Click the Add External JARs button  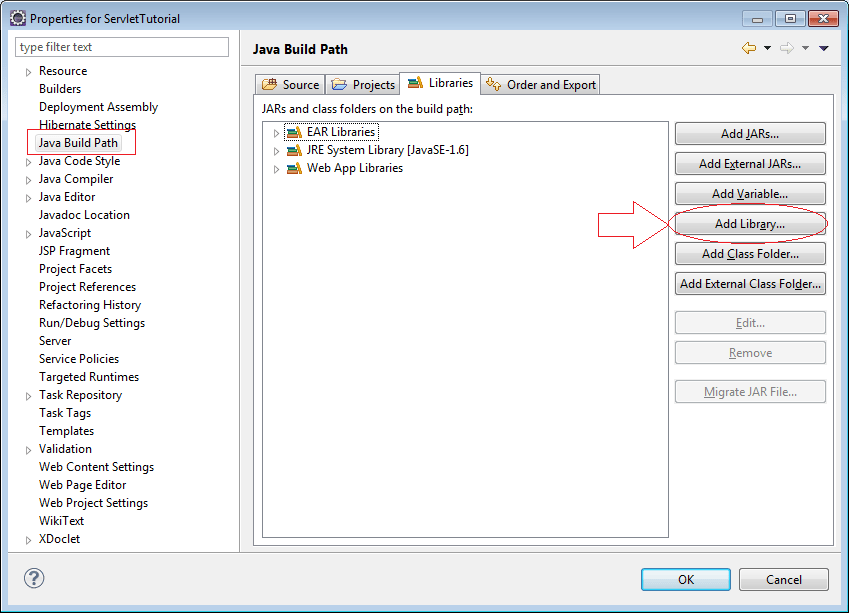point(750,163)
